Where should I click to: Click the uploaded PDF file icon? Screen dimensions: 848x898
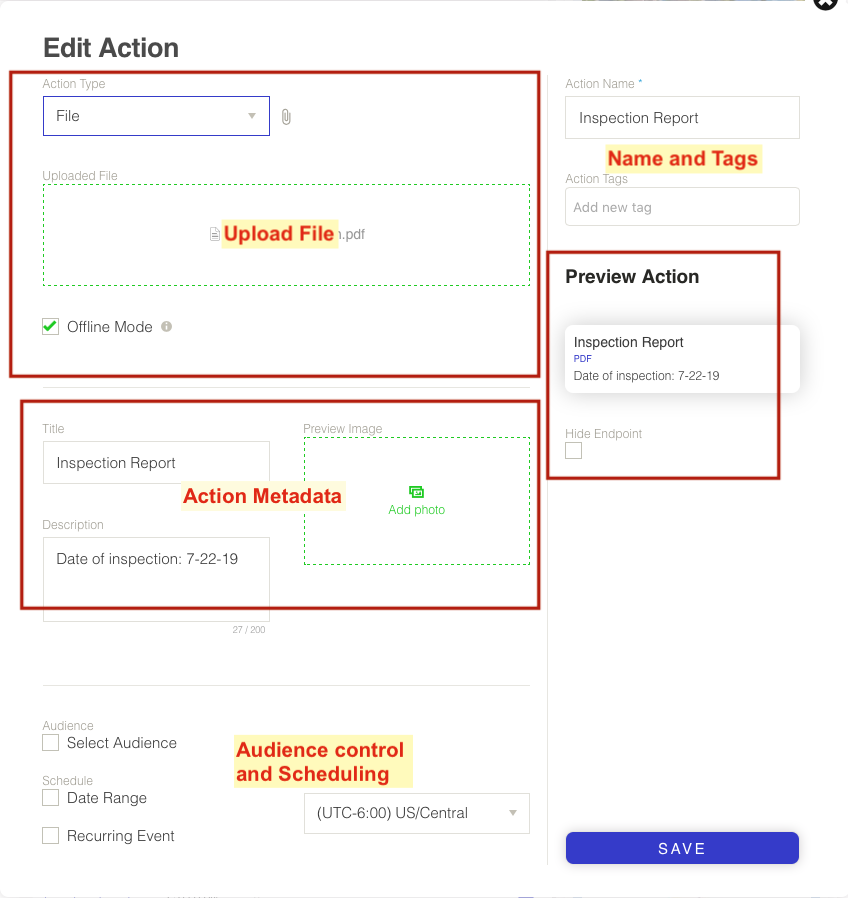(x=214, y=234)
